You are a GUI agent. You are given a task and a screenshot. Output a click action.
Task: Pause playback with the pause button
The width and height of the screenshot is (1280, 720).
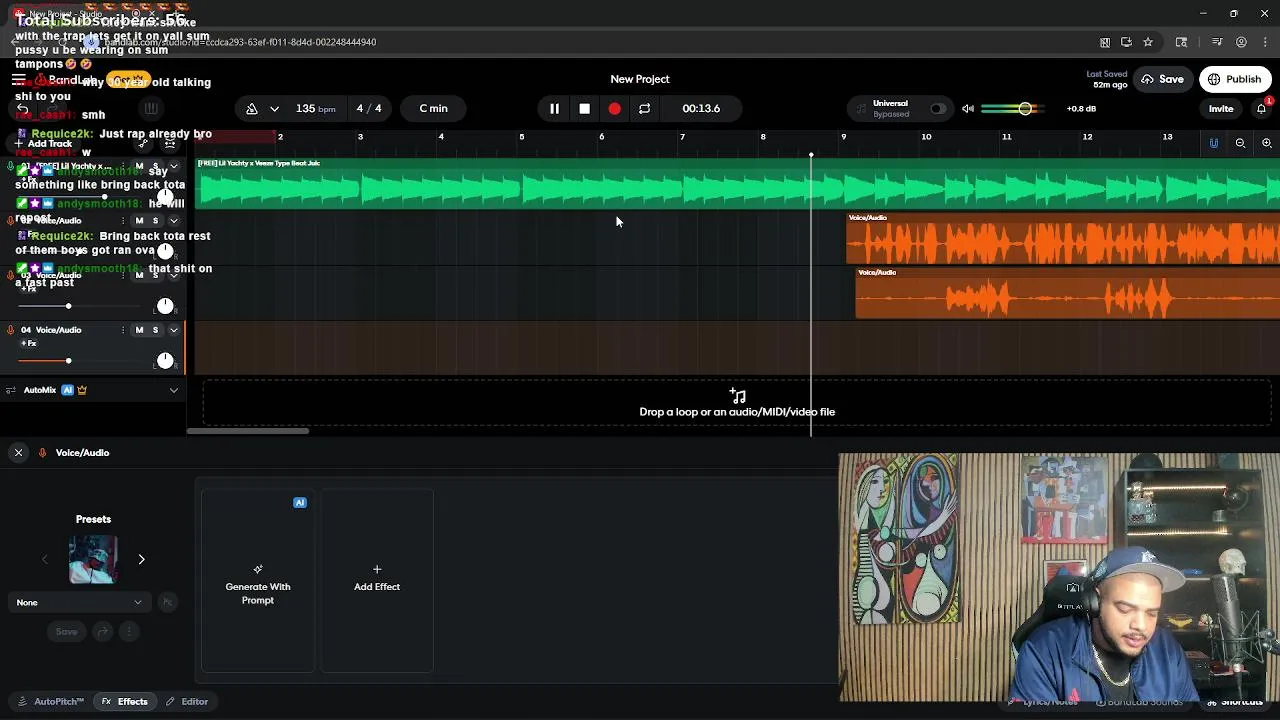pos(554,108)
